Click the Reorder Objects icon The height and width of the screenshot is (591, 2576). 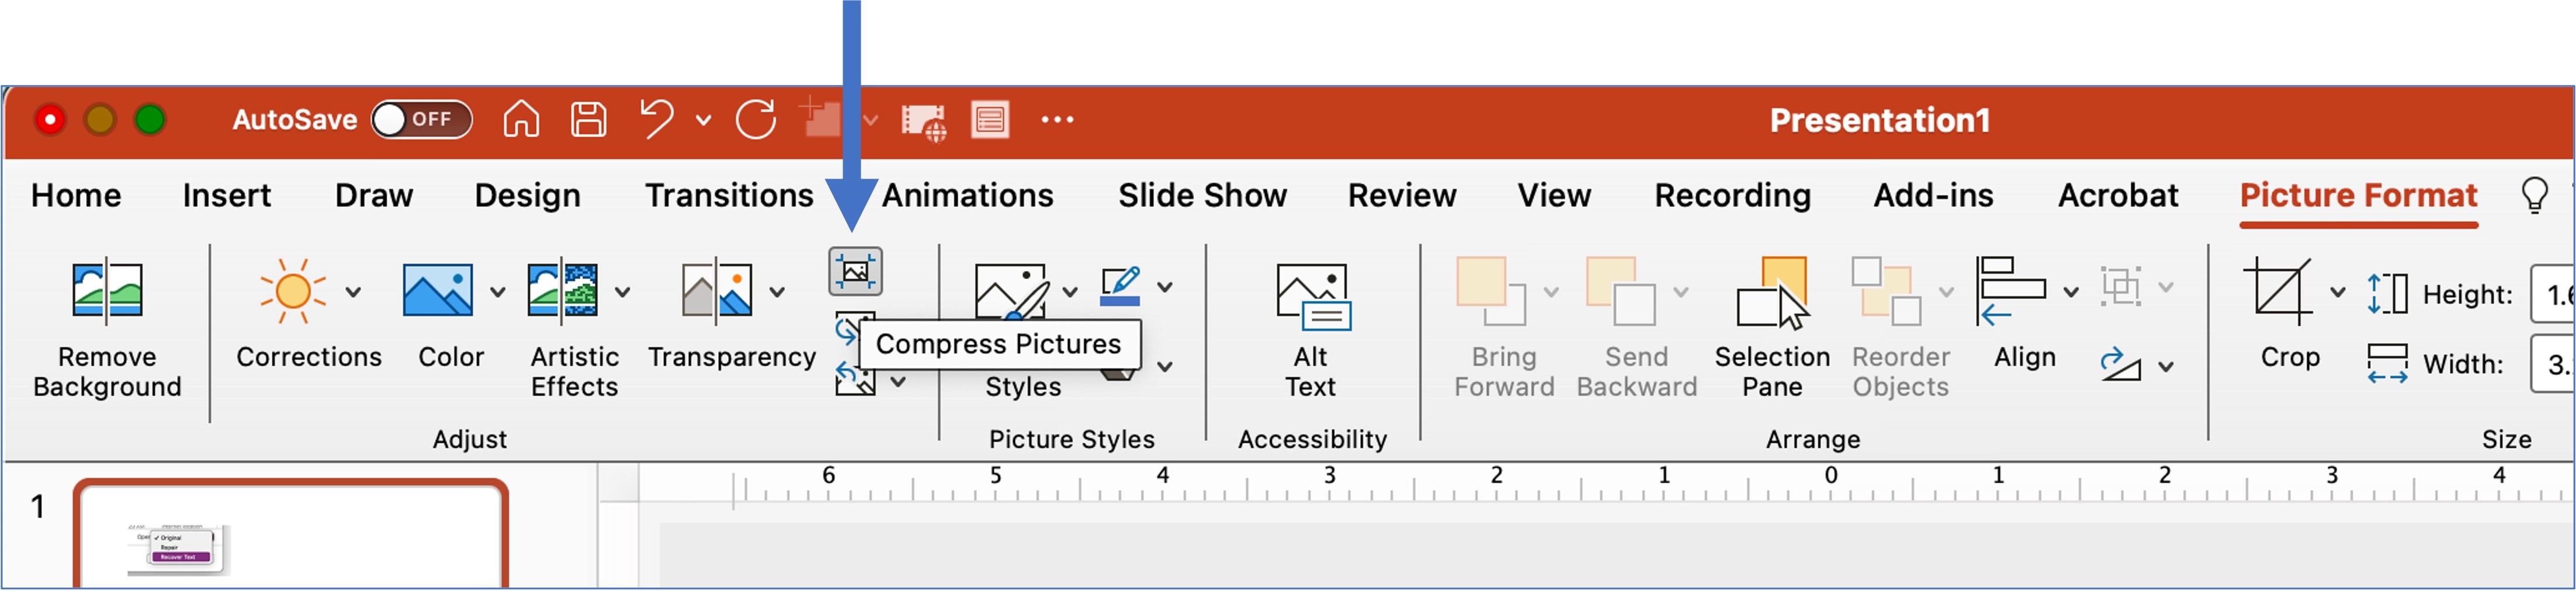coord(1887,291)
